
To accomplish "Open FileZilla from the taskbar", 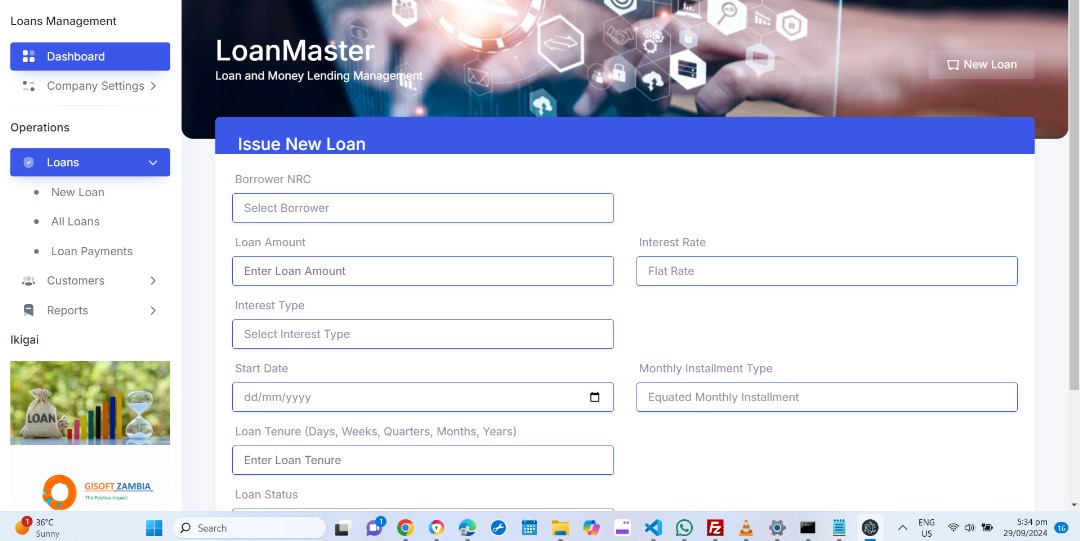I will tap(715, 528).
